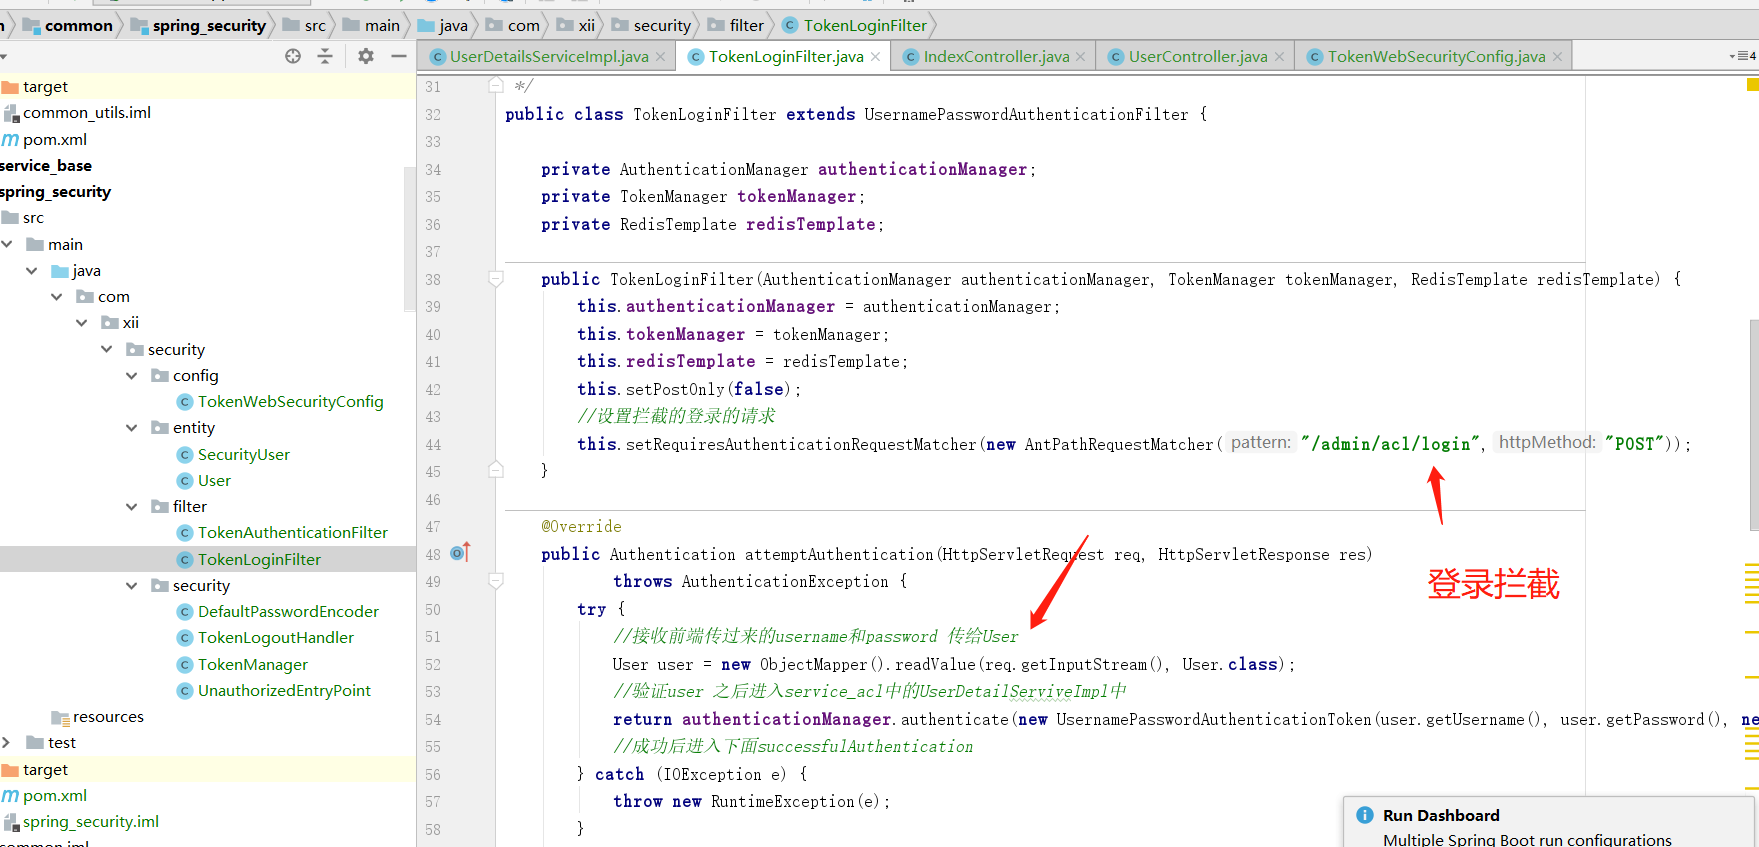
Task: Select TokenLoginFilter in project tree
Action: click(259, 560)
